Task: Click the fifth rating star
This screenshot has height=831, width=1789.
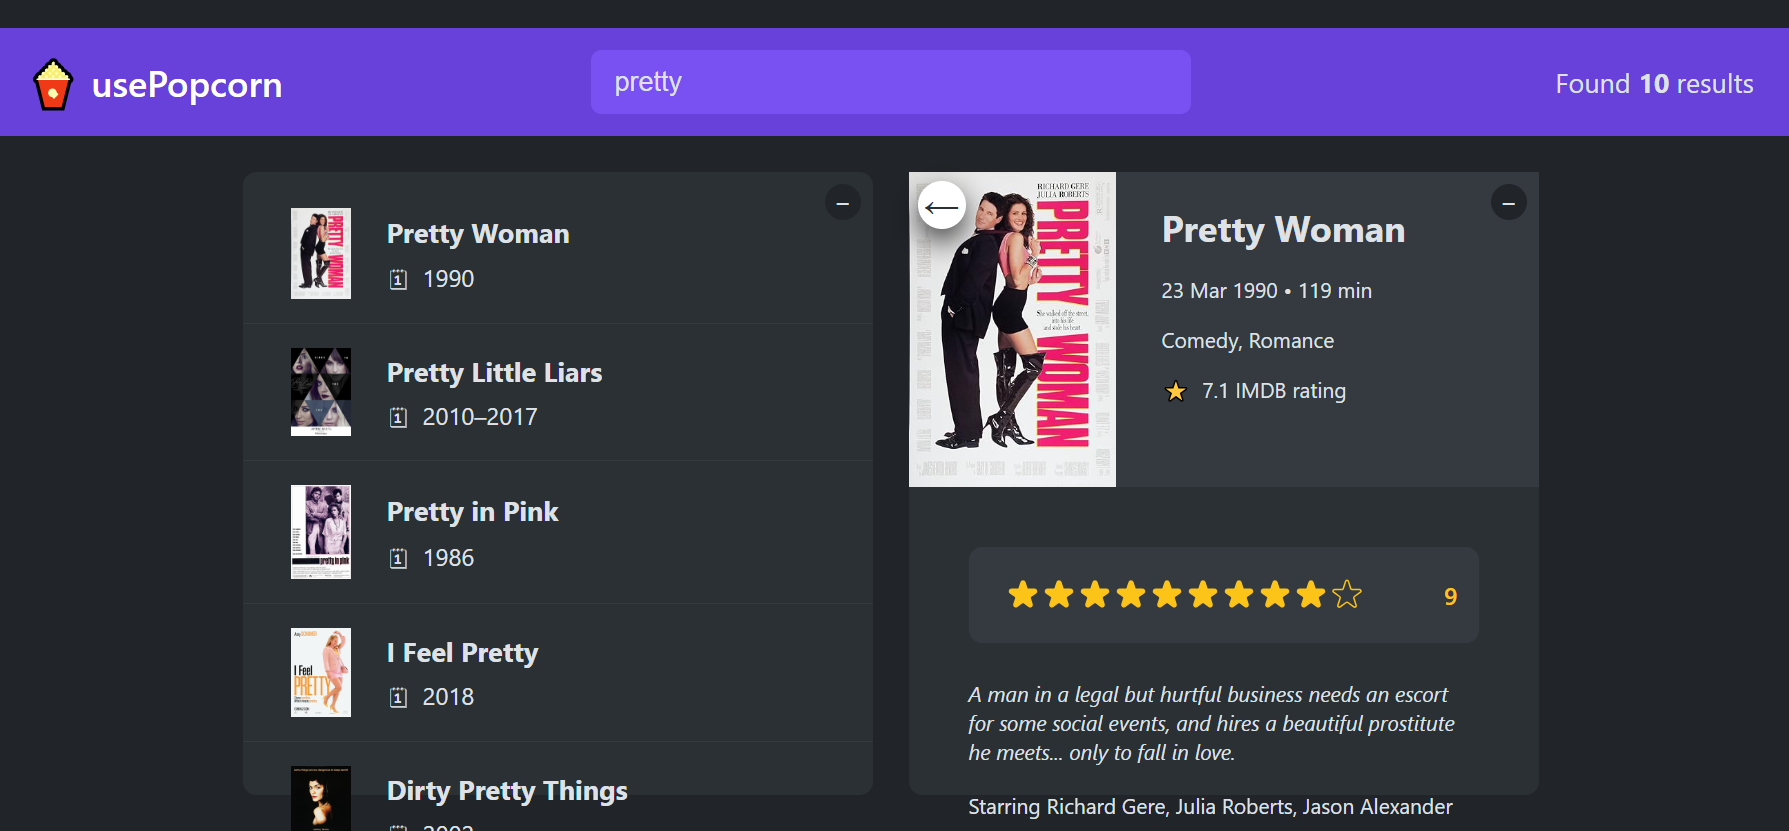Action: (1166, 595)
